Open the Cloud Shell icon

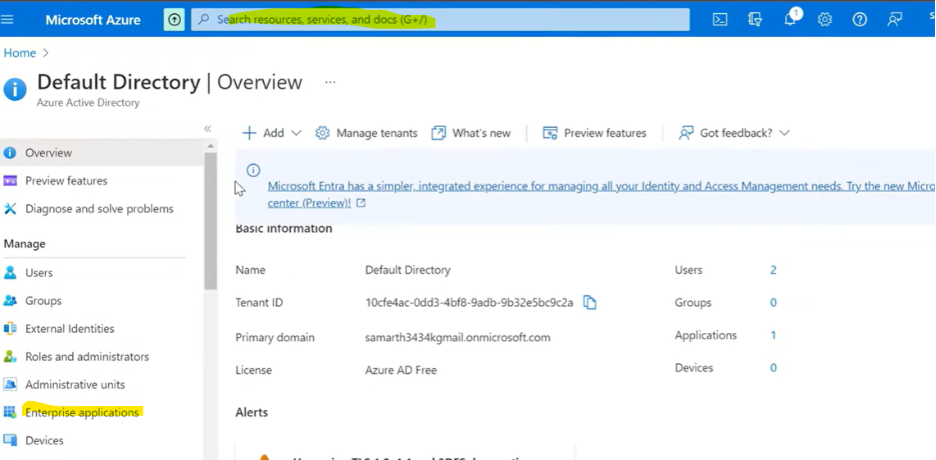[x=720, y=19]
